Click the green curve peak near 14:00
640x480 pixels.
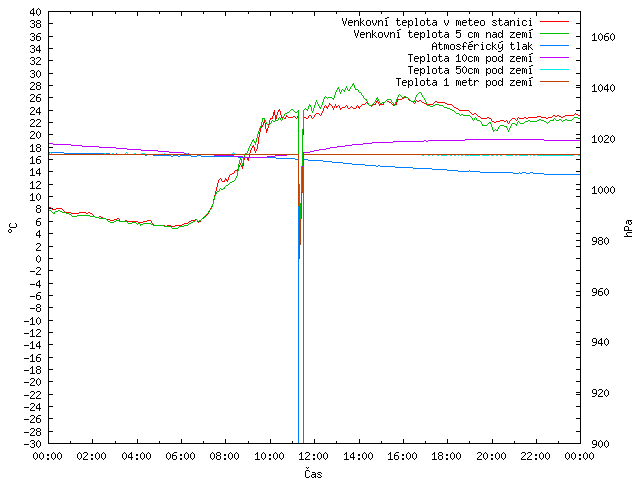[x=353, y=84]
